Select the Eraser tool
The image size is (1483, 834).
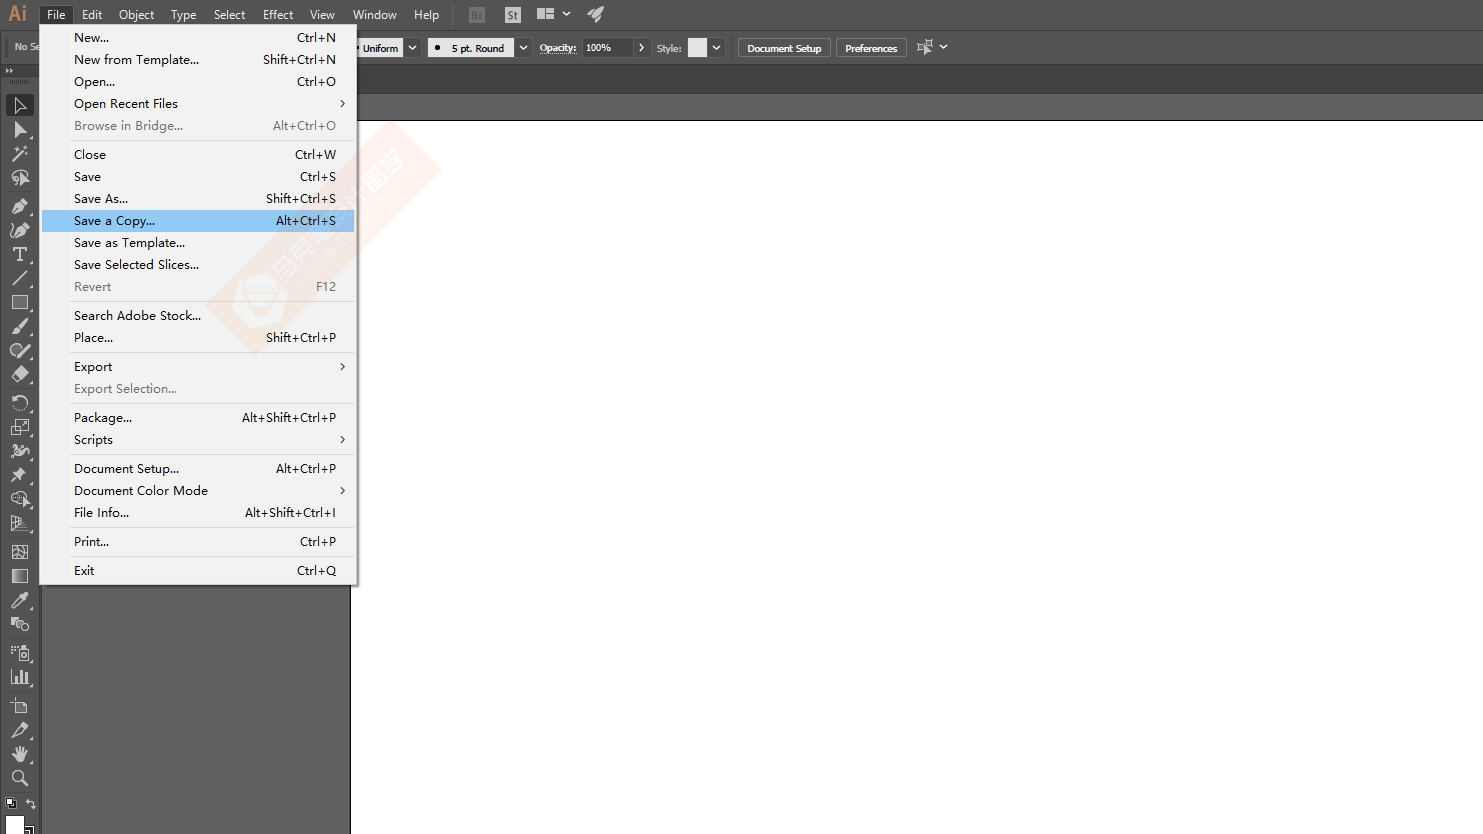click(20, 375)
